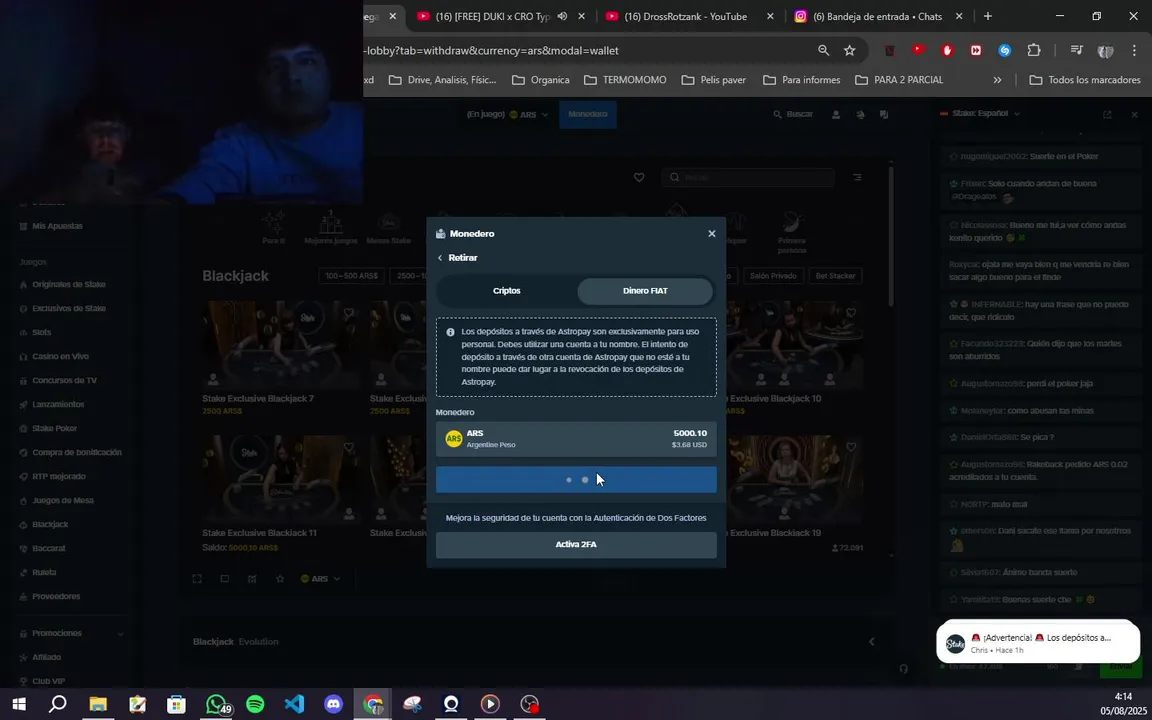Open the user profile icon in header
Viewport: 1152px width, 720px height.
(835, 115)
